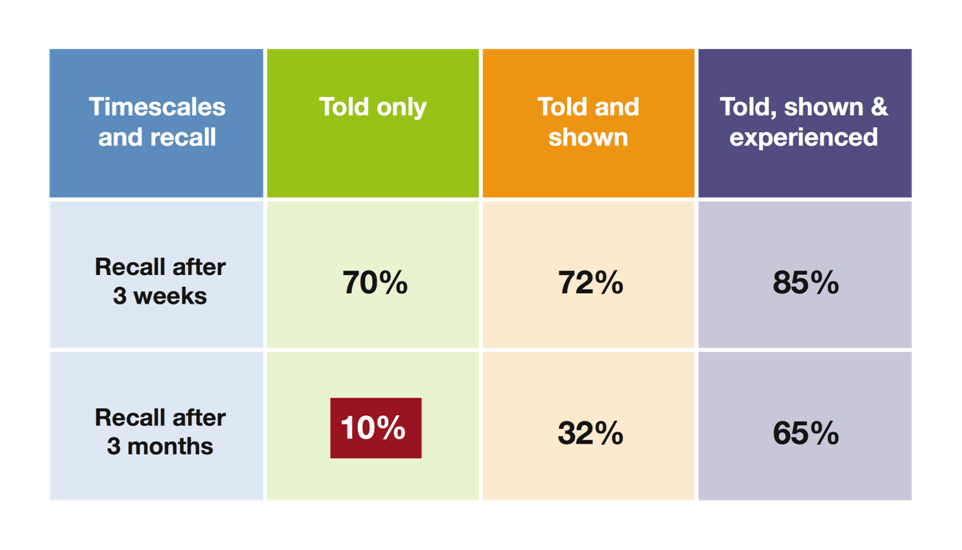This screenshot has width=962, height=550.
Task: Click the 32% value cell
Action: [590, 433]
